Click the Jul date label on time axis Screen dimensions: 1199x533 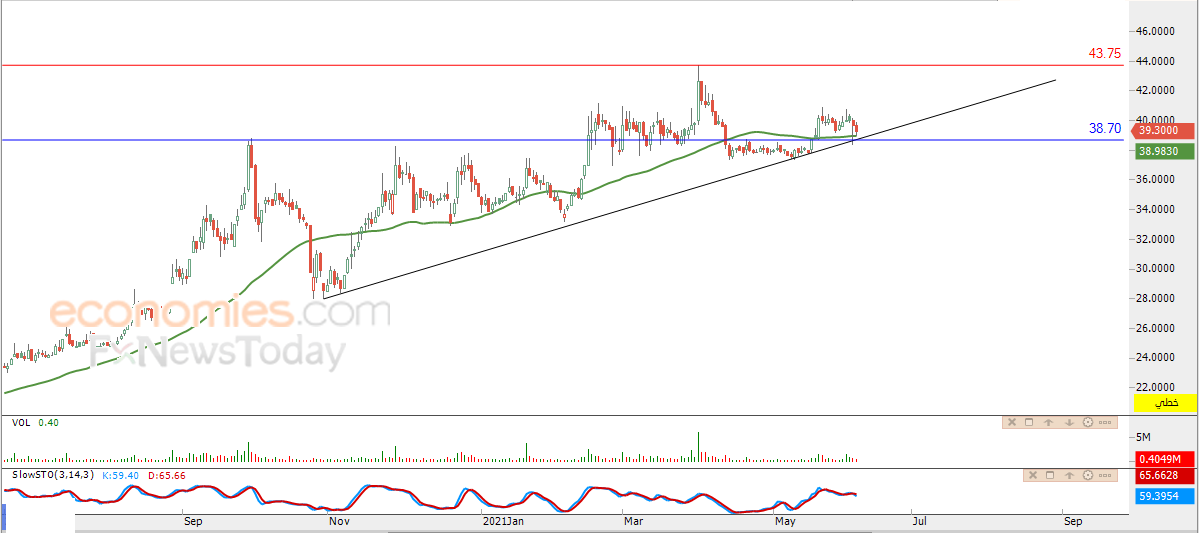point(919,522)
